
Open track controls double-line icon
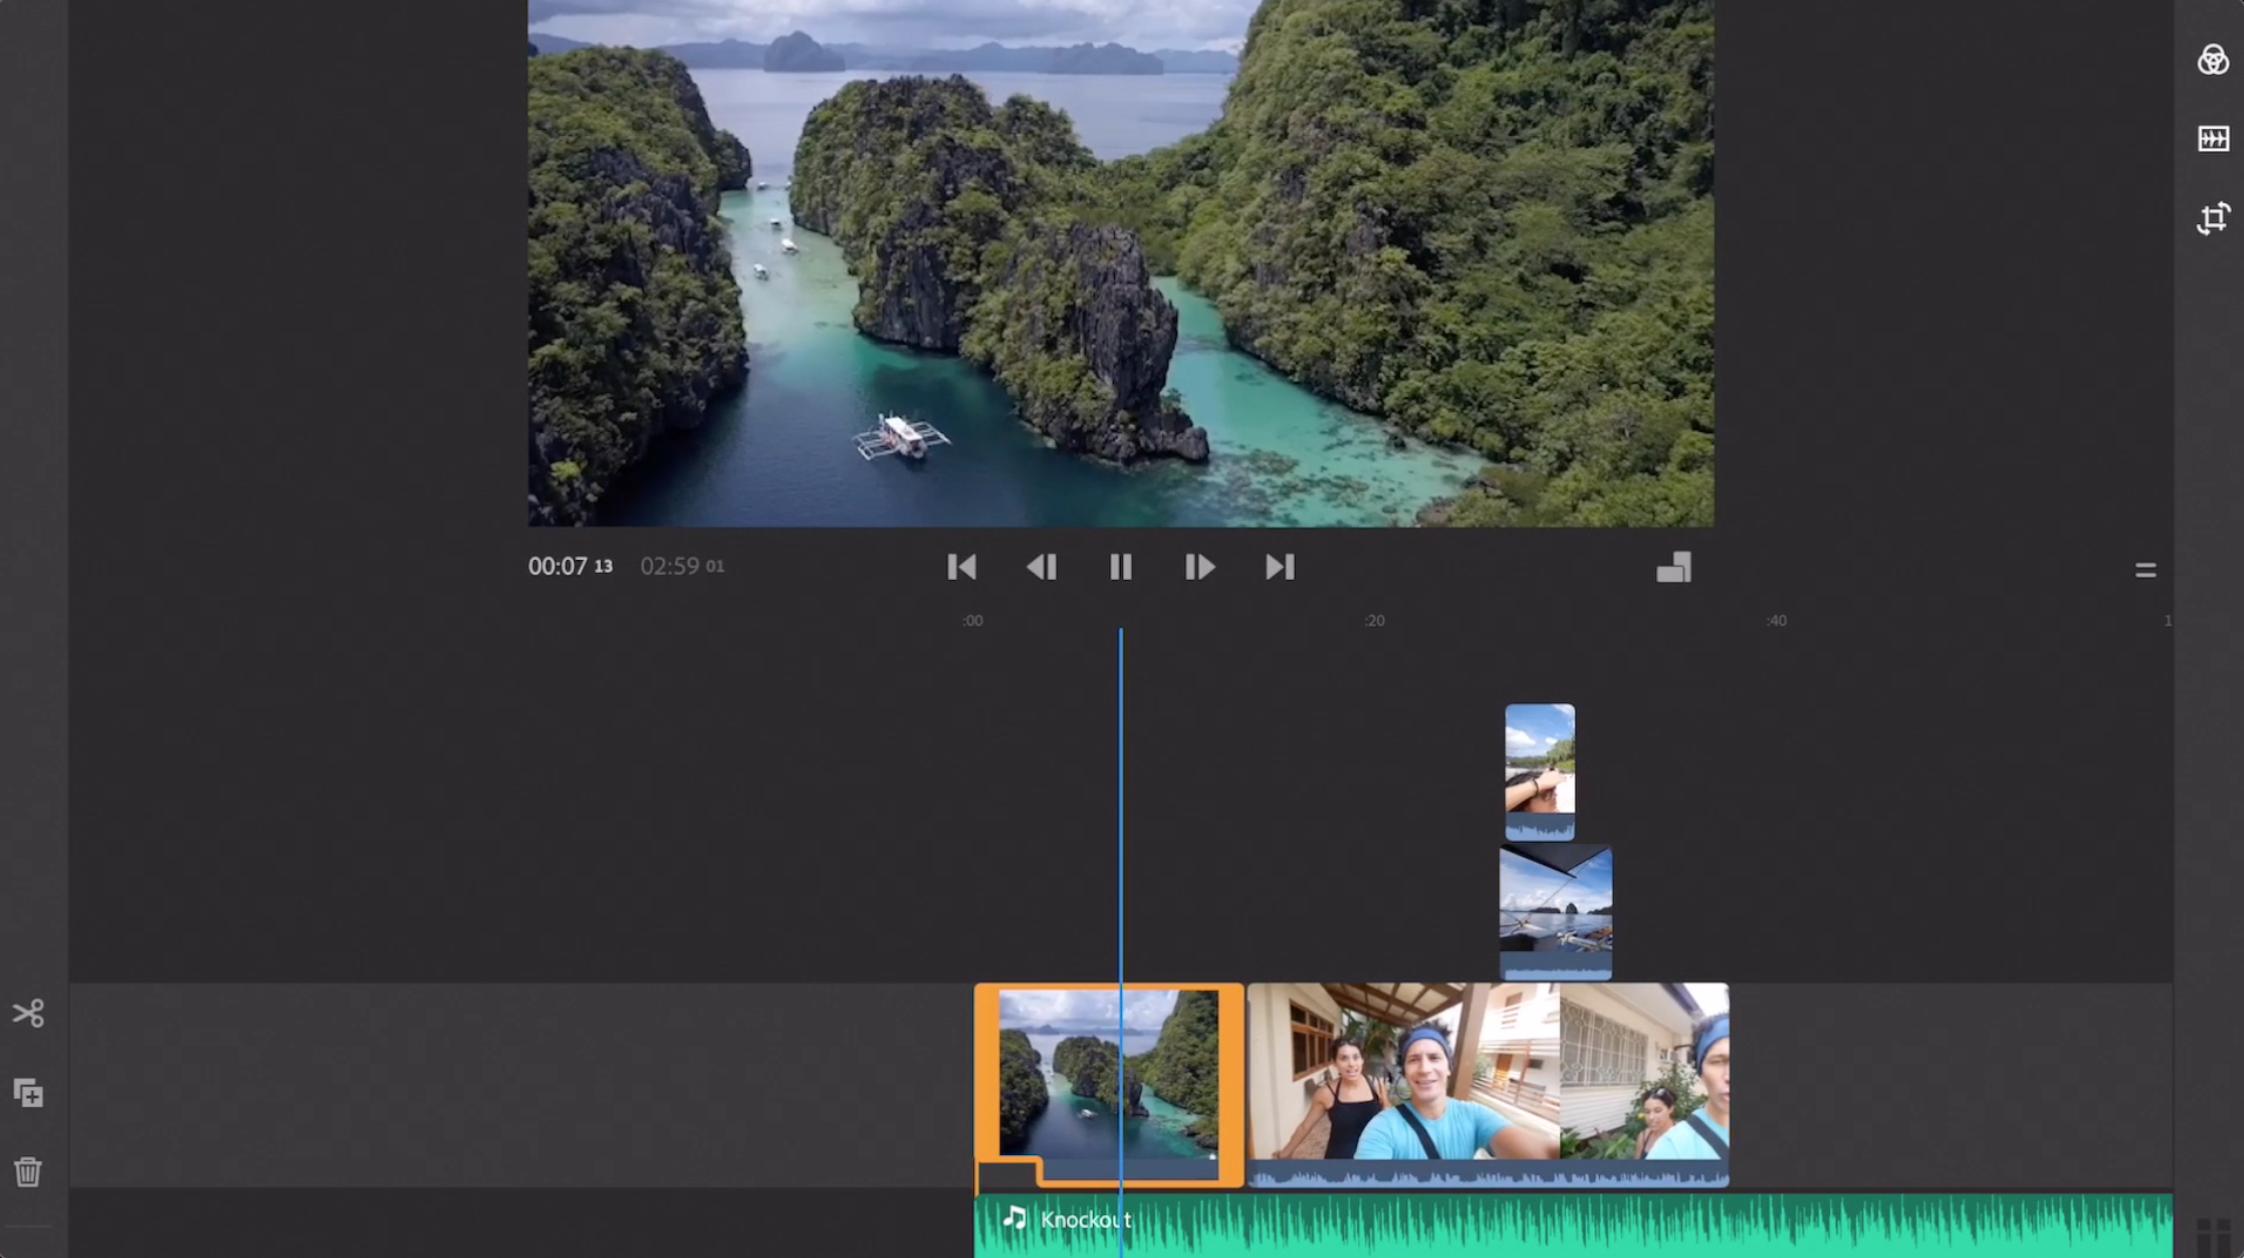[2145, 570]
